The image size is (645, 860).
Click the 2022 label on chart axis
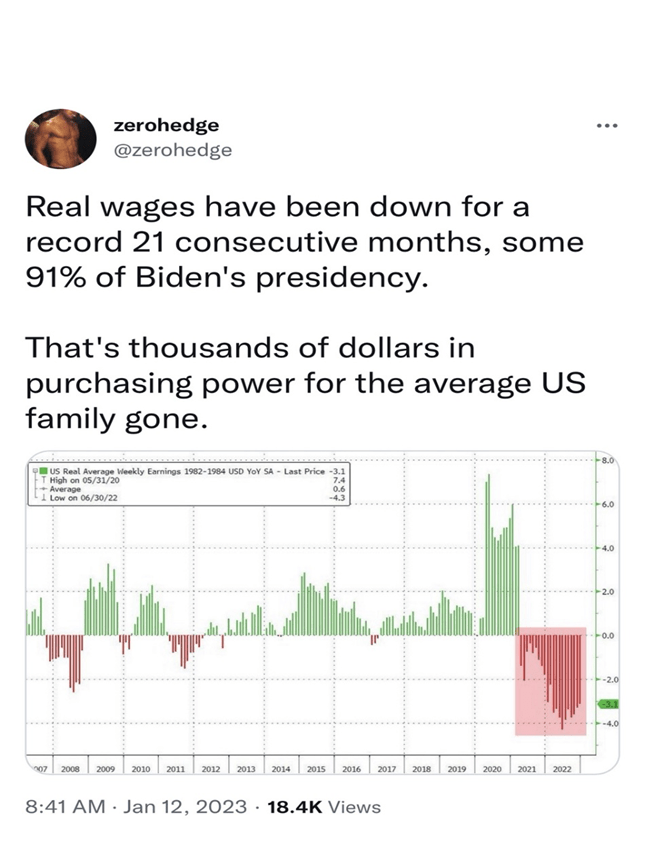point(561,769)
